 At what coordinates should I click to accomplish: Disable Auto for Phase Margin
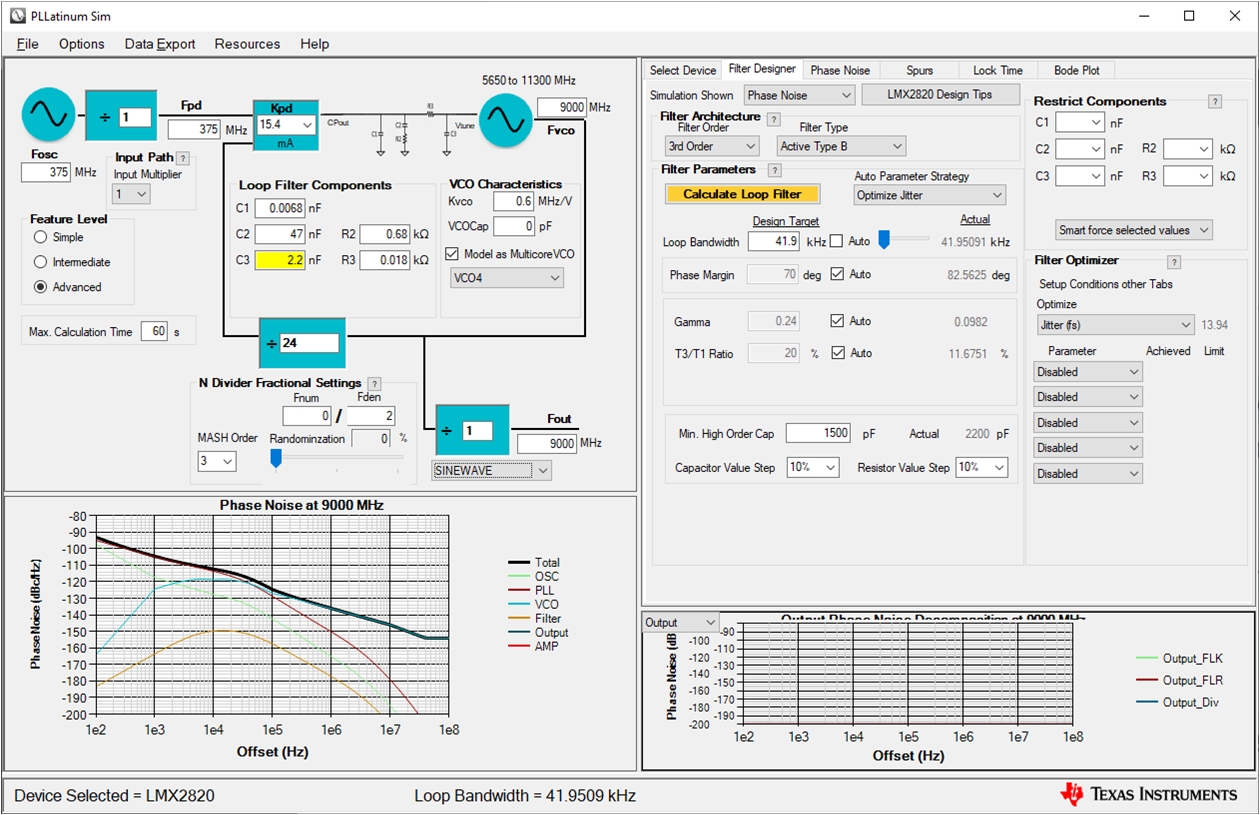click(837, 274)
